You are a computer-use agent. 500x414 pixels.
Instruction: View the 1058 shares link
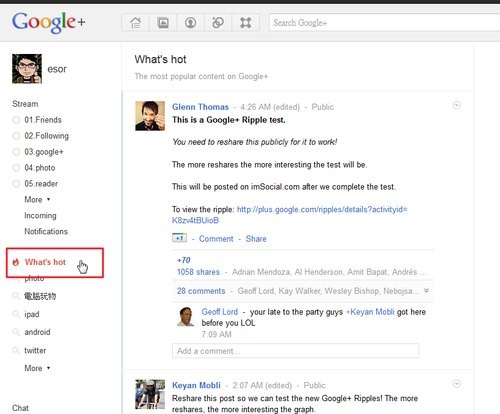198,272
